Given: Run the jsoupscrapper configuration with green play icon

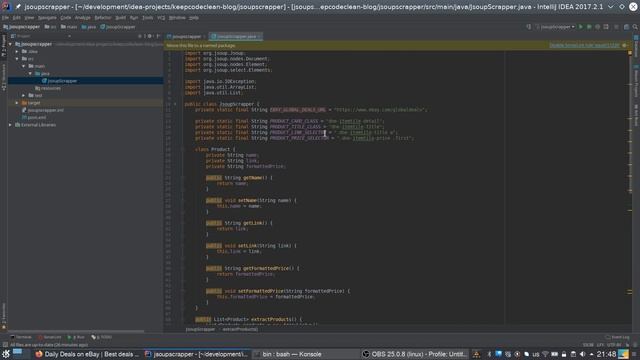Looking at the screenshot, I should (x=580, y=27).
